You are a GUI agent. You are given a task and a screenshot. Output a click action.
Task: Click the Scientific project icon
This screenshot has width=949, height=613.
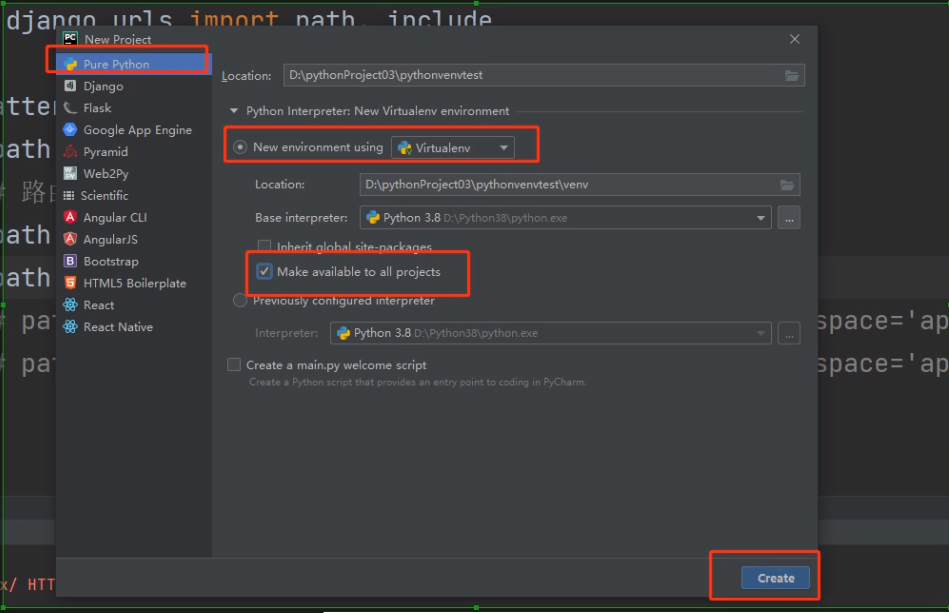(69, 195)
